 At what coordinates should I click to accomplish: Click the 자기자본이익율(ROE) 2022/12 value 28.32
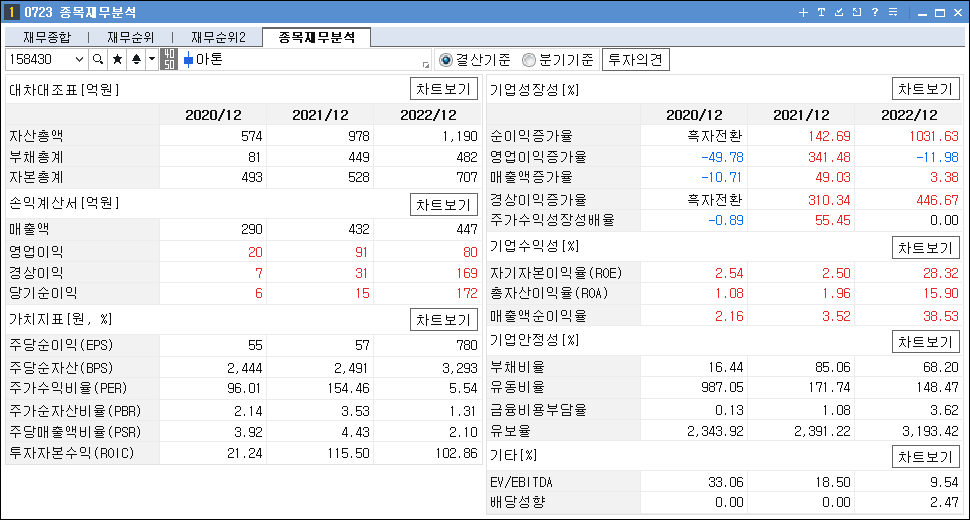[940, 273]
